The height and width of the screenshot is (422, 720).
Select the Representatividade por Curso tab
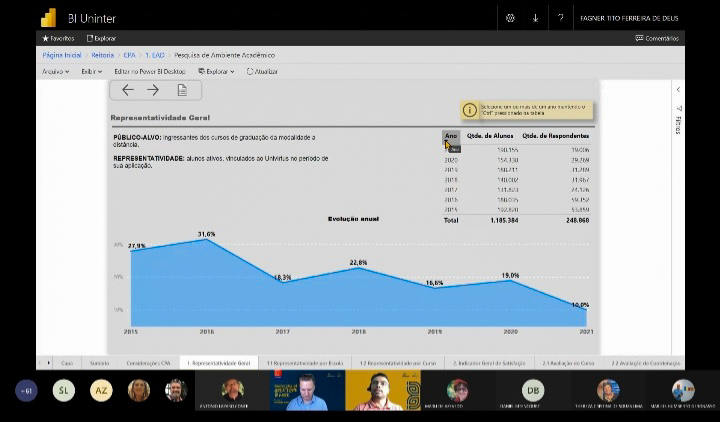398,363
